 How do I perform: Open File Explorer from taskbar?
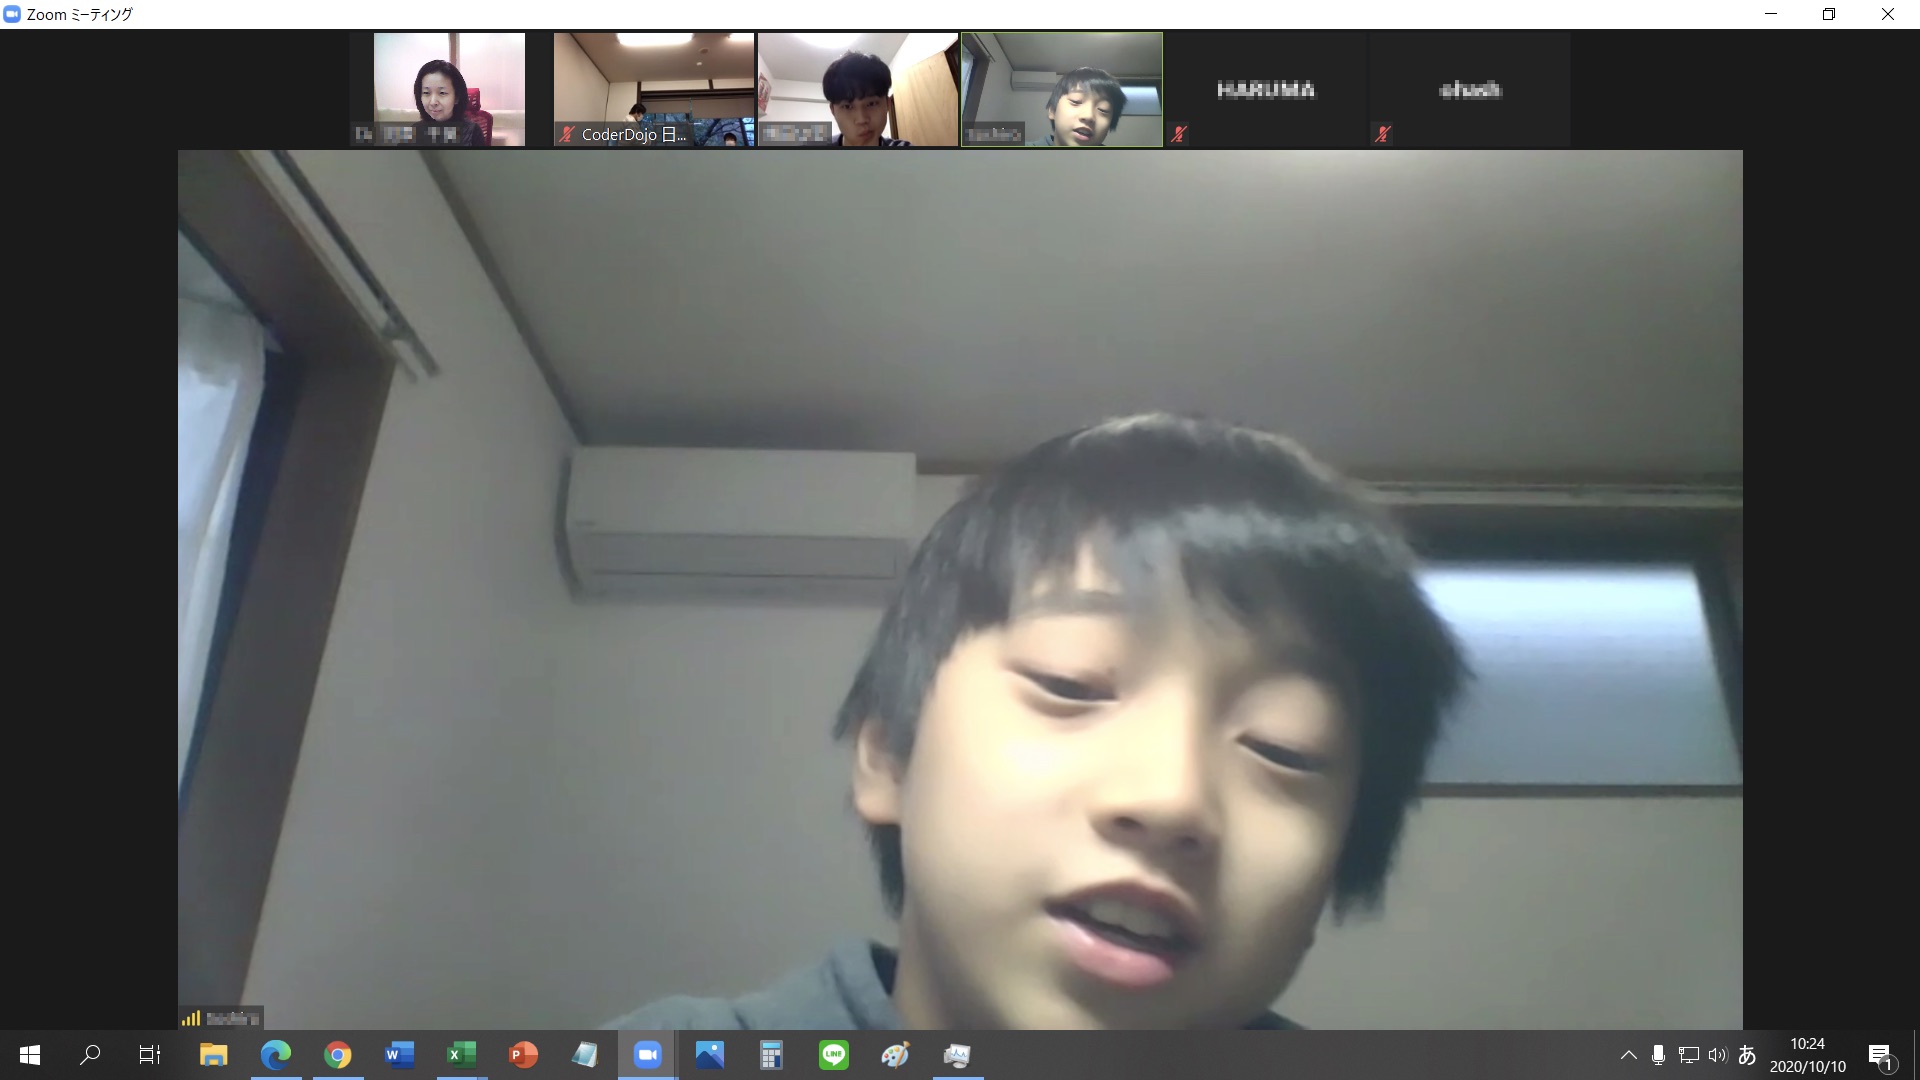(213, 1055)
